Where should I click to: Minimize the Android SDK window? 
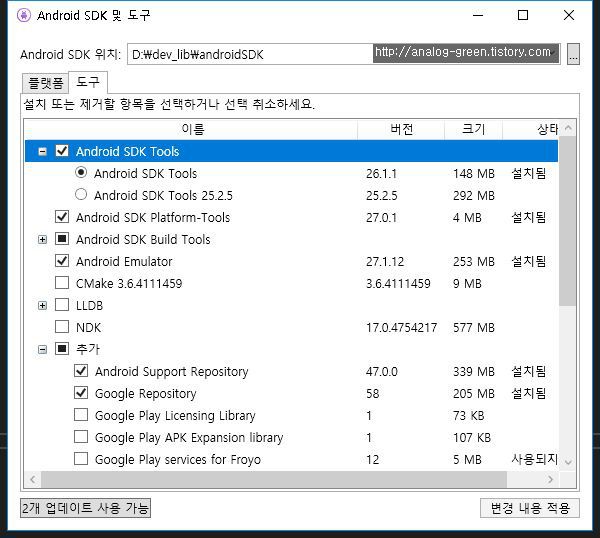(x=478, y=15)
